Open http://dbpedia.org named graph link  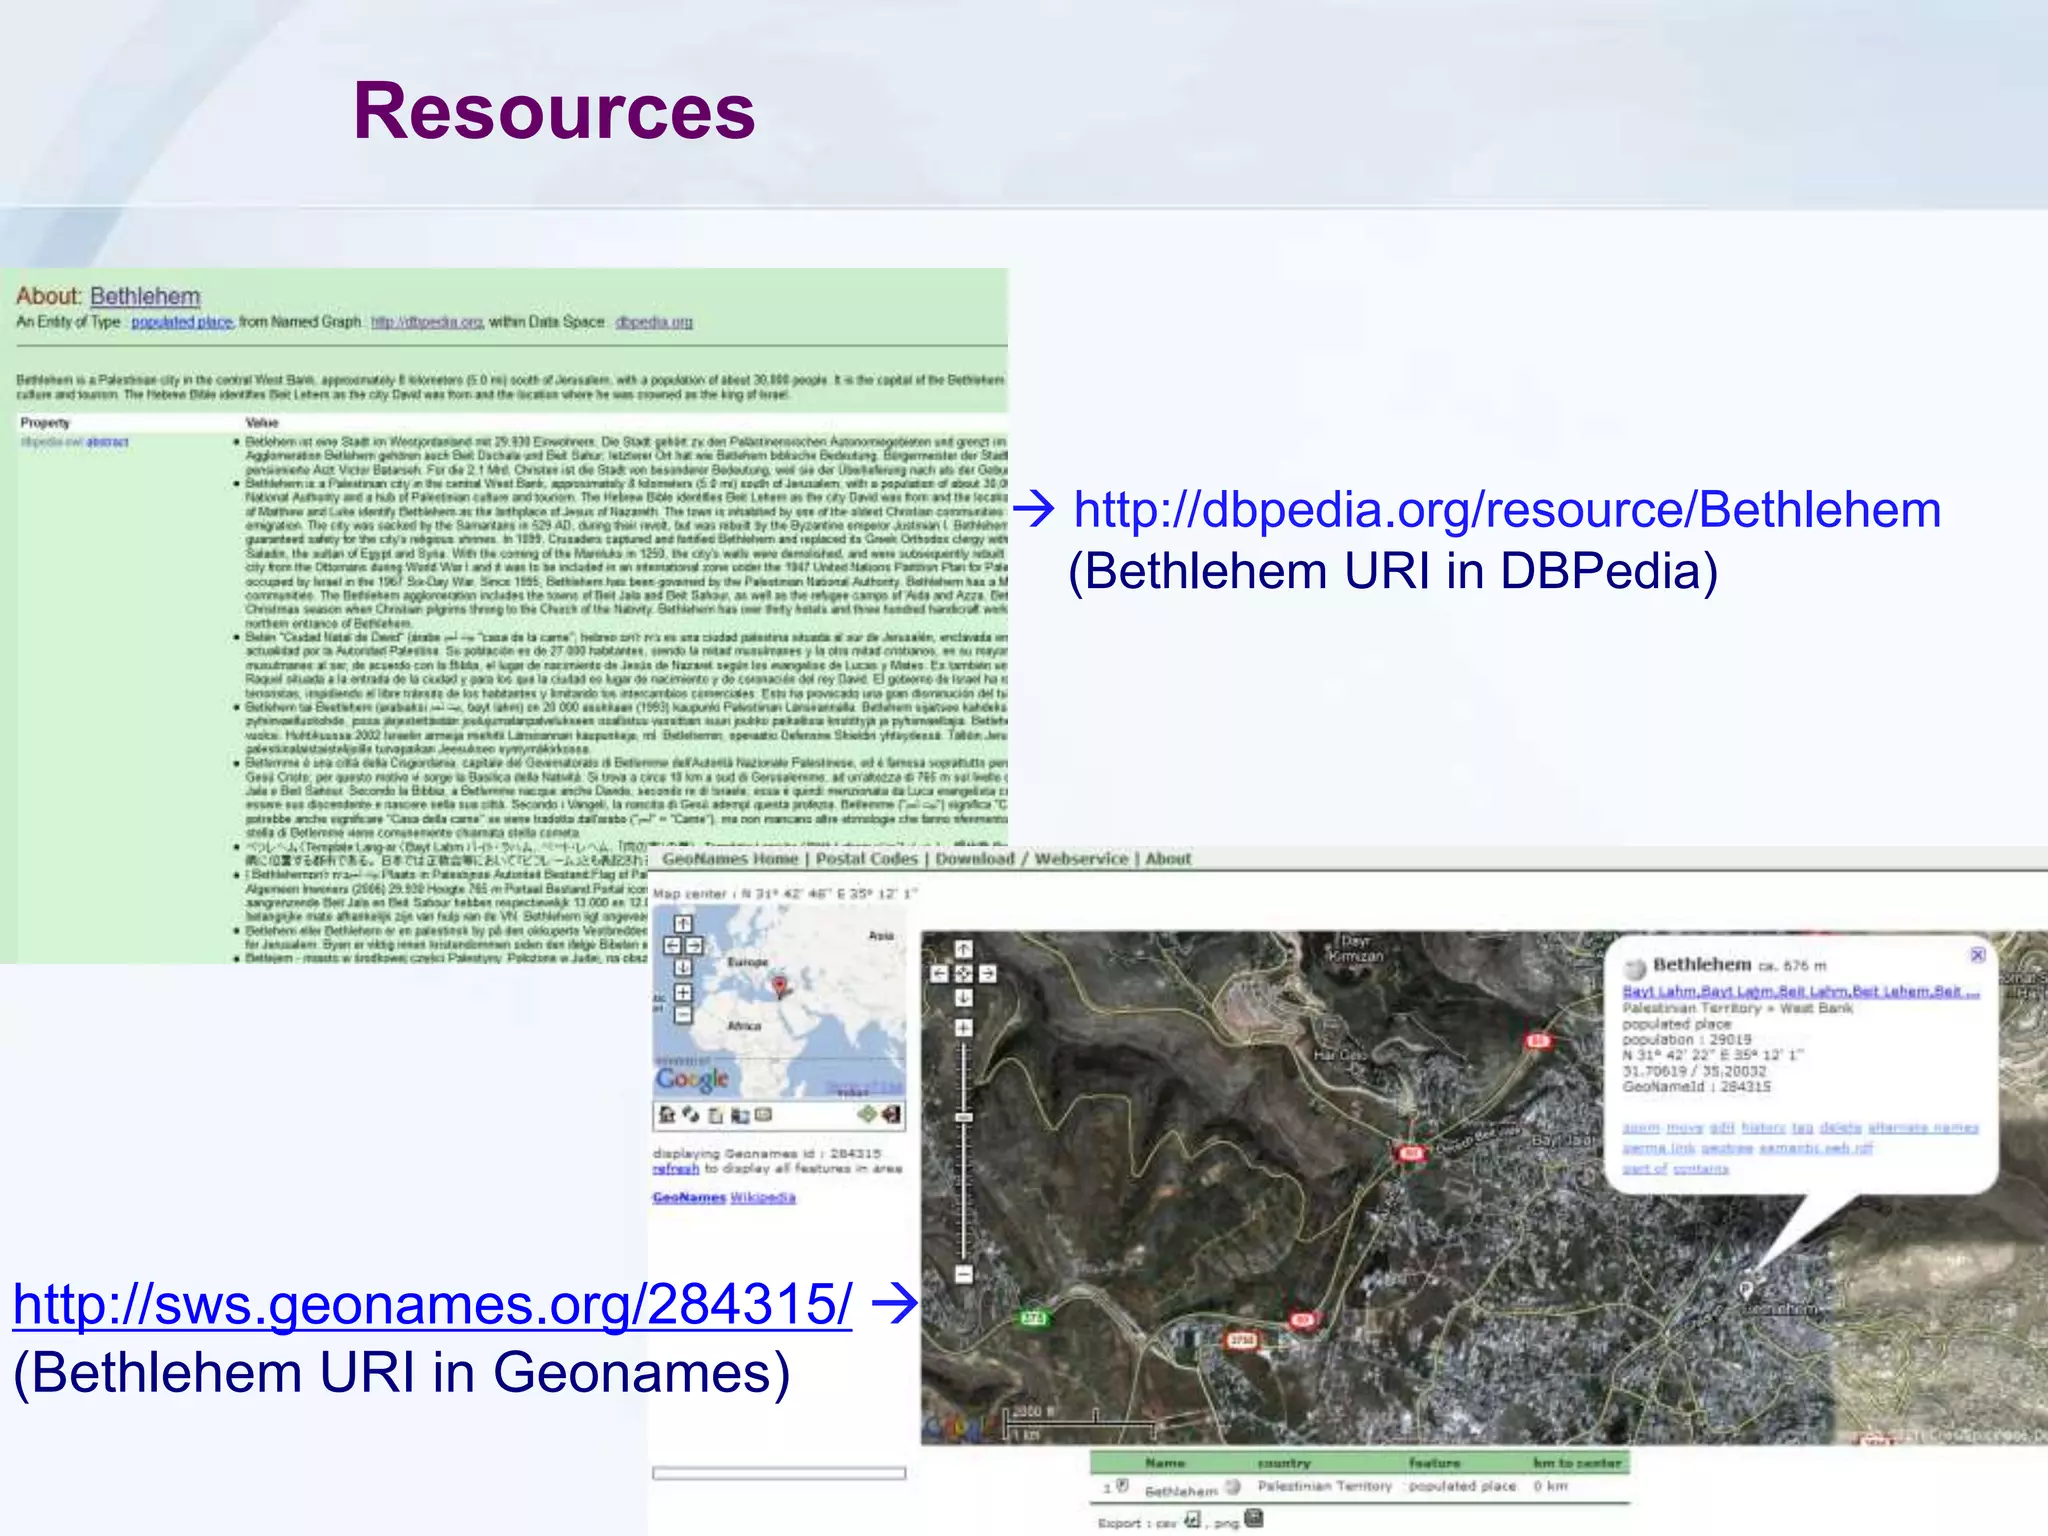[427, 322]
